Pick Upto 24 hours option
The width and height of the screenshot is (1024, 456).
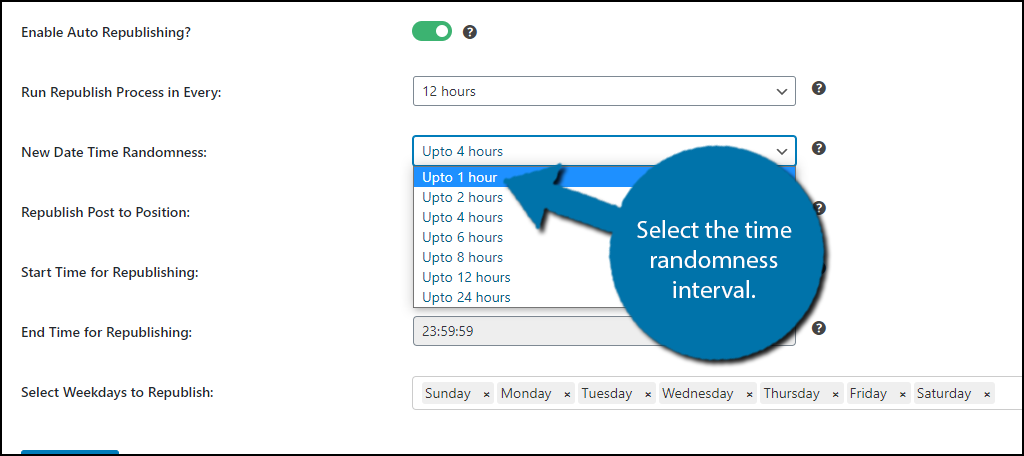pyautogui.click(x=466, y=297)
